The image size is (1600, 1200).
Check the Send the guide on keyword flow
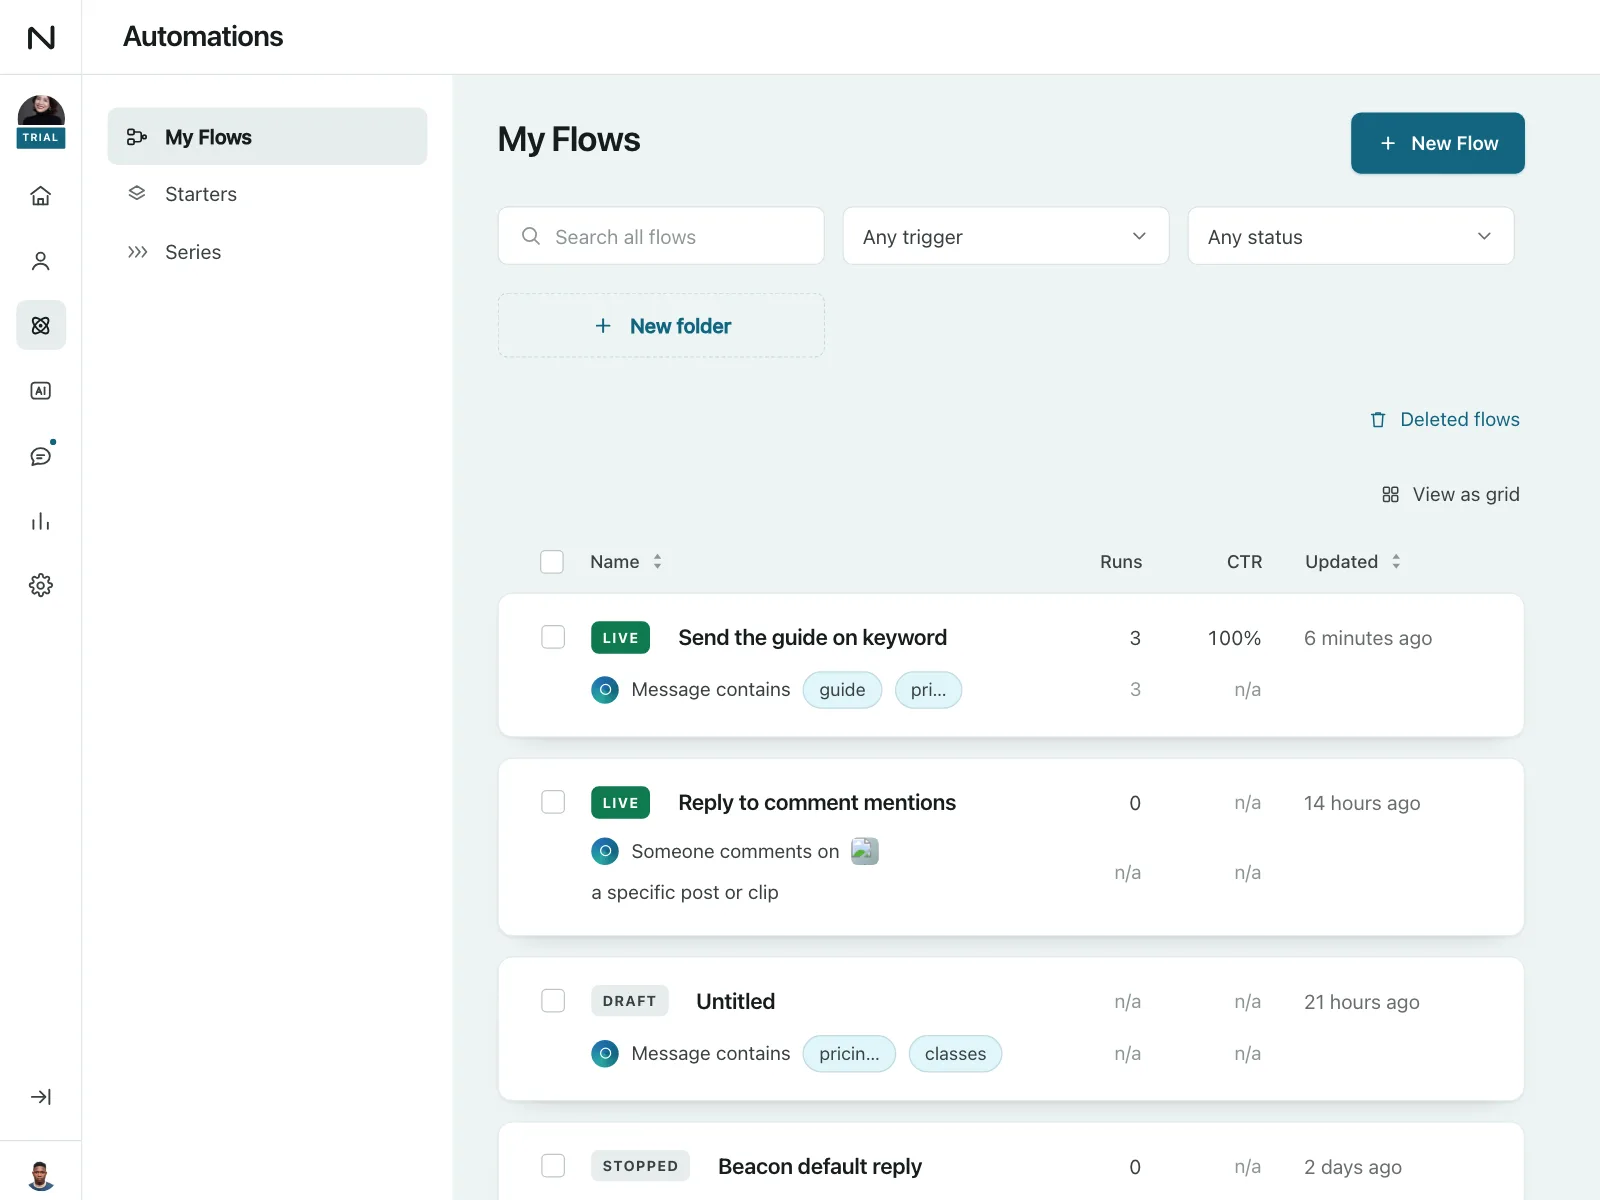(553, 637)
